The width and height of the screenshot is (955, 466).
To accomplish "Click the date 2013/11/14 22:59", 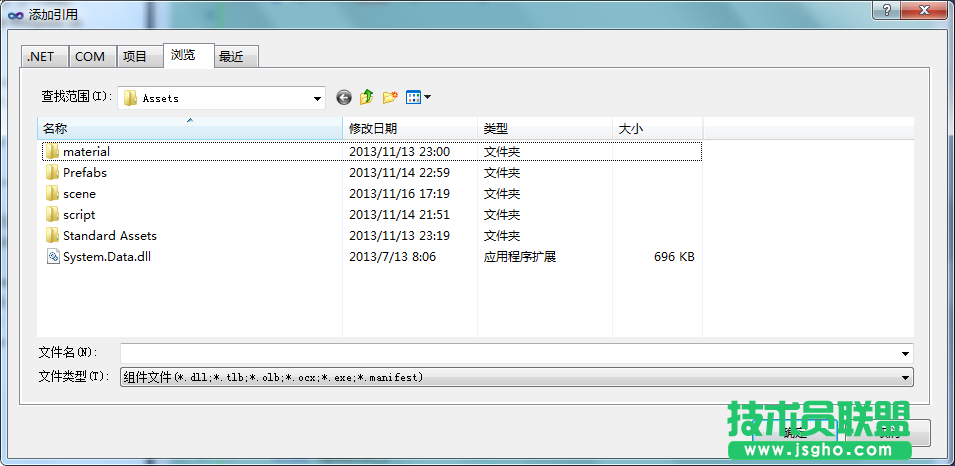I will pyautogui.click(x=400, y=172).
